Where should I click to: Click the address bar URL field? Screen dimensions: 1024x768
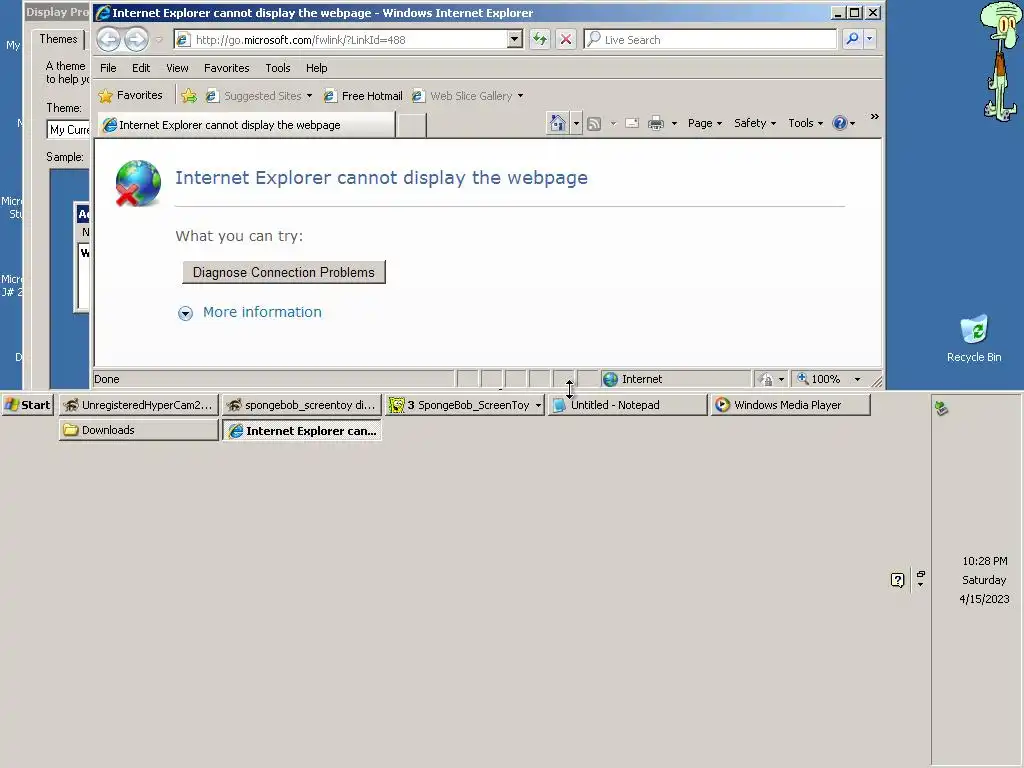(x=350, y=39)
